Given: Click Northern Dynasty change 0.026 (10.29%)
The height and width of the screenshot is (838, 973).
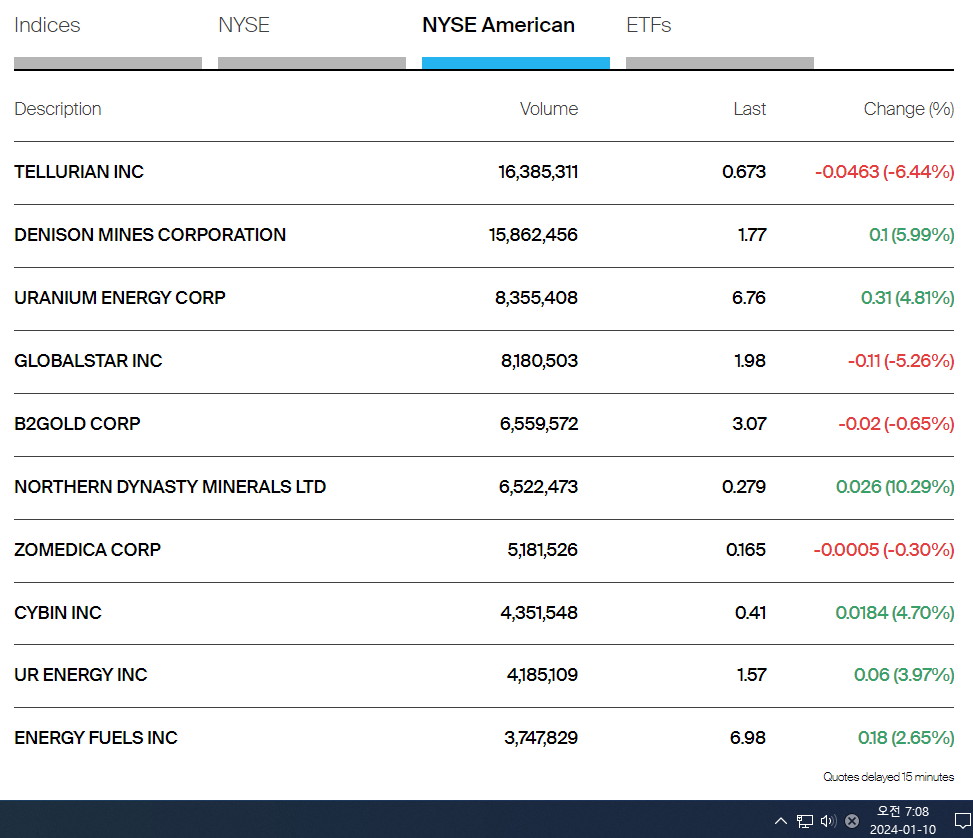Looking at the screenshot, I should click(895, 487).
